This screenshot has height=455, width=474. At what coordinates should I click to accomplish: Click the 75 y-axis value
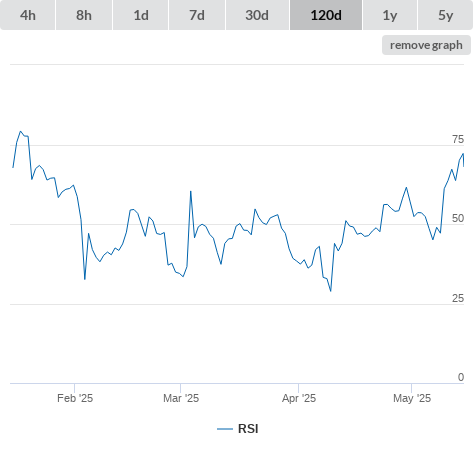(458, 139)
